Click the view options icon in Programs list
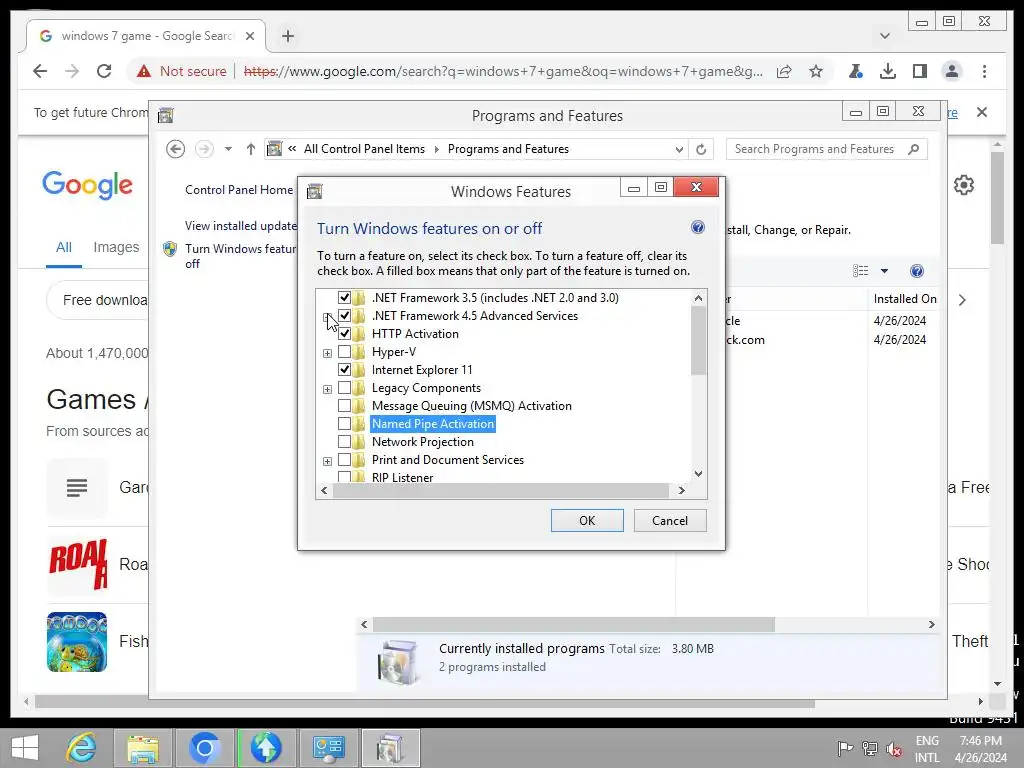 pyautogui.click(x=861, y=271)
